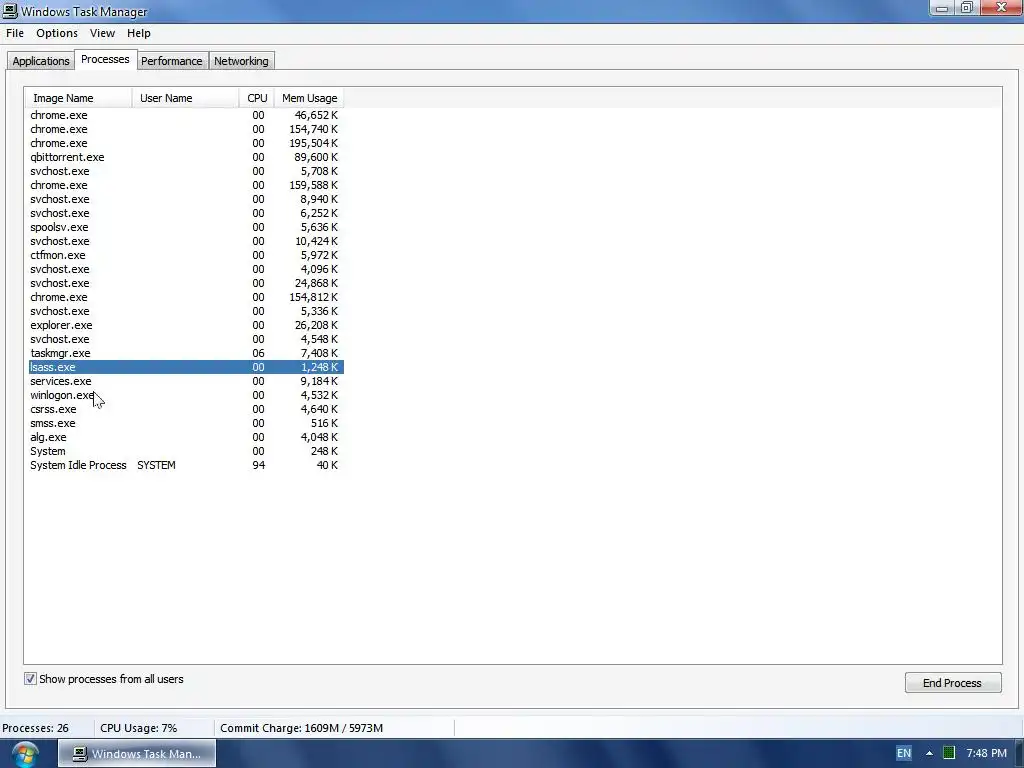The width and height of the screenshot is (1024, 768).
Task: Open the Help menu
Action: (138, 33)
